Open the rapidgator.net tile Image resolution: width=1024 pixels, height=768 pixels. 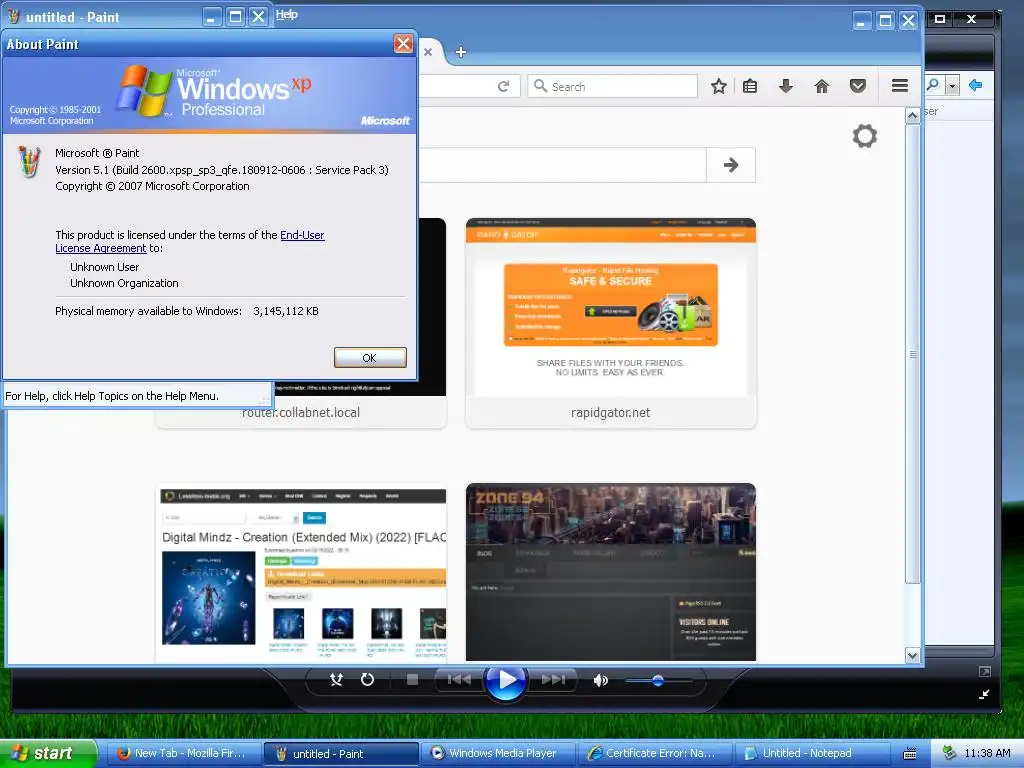[x=611, y=323]
